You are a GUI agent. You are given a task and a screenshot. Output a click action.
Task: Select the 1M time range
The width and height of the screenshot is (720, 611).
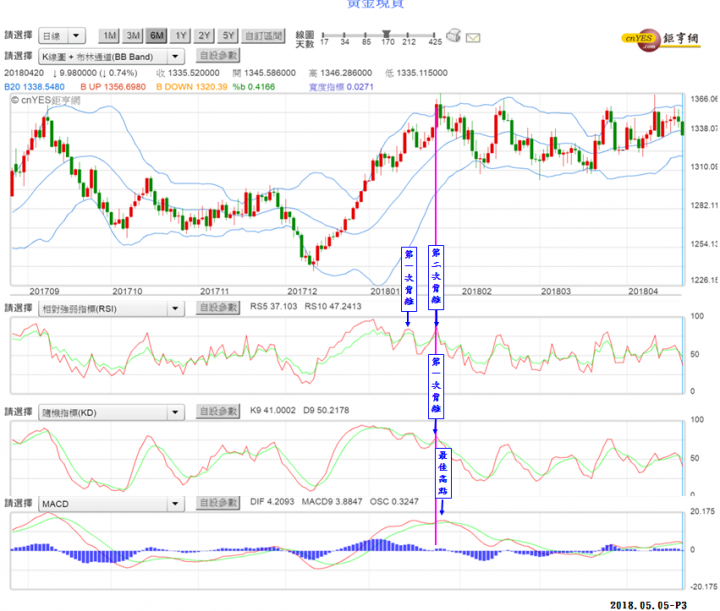110,35
